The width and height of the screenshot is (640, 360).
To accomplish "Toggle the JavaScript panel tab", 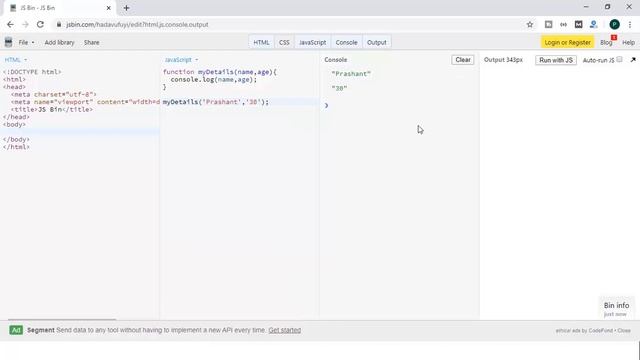I will (312, 42).
